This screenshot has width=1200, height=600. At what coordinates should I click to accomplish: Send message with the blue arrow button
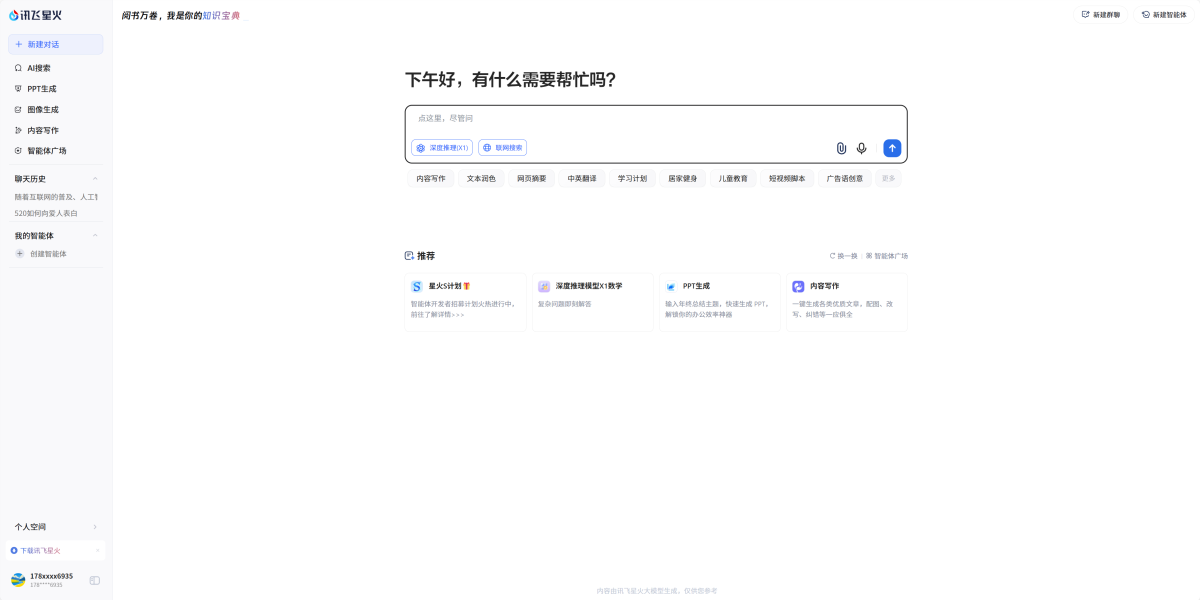(892, 148)
